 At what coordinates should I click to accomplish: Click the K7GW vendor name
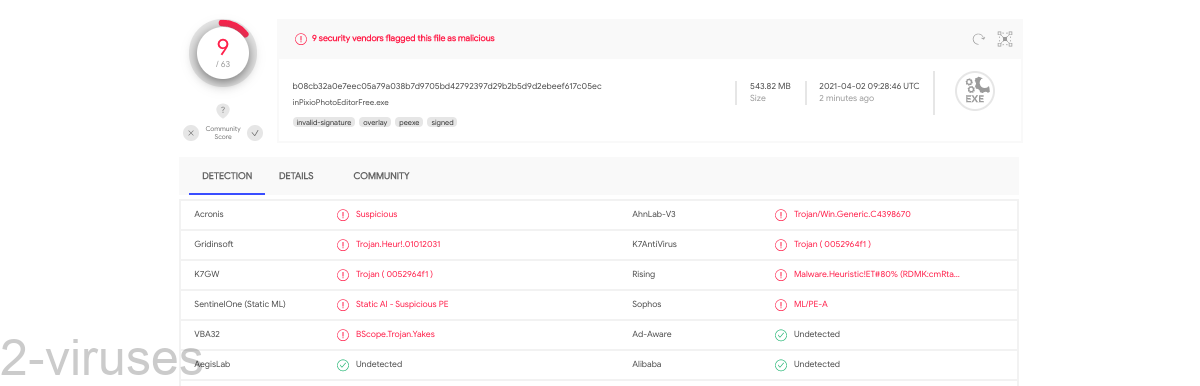pyautogui.click(x=207, y=274)
